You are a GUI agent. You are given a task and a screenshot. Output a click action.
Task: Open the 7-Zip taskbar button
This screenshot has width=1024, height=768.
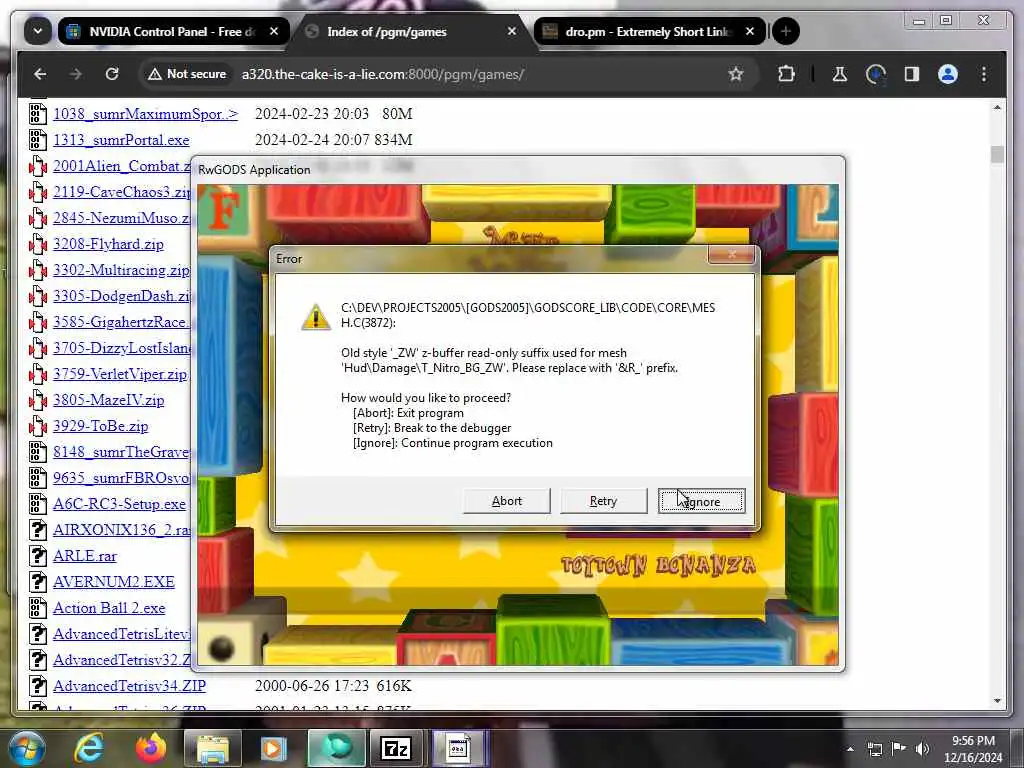coord(396,748)
